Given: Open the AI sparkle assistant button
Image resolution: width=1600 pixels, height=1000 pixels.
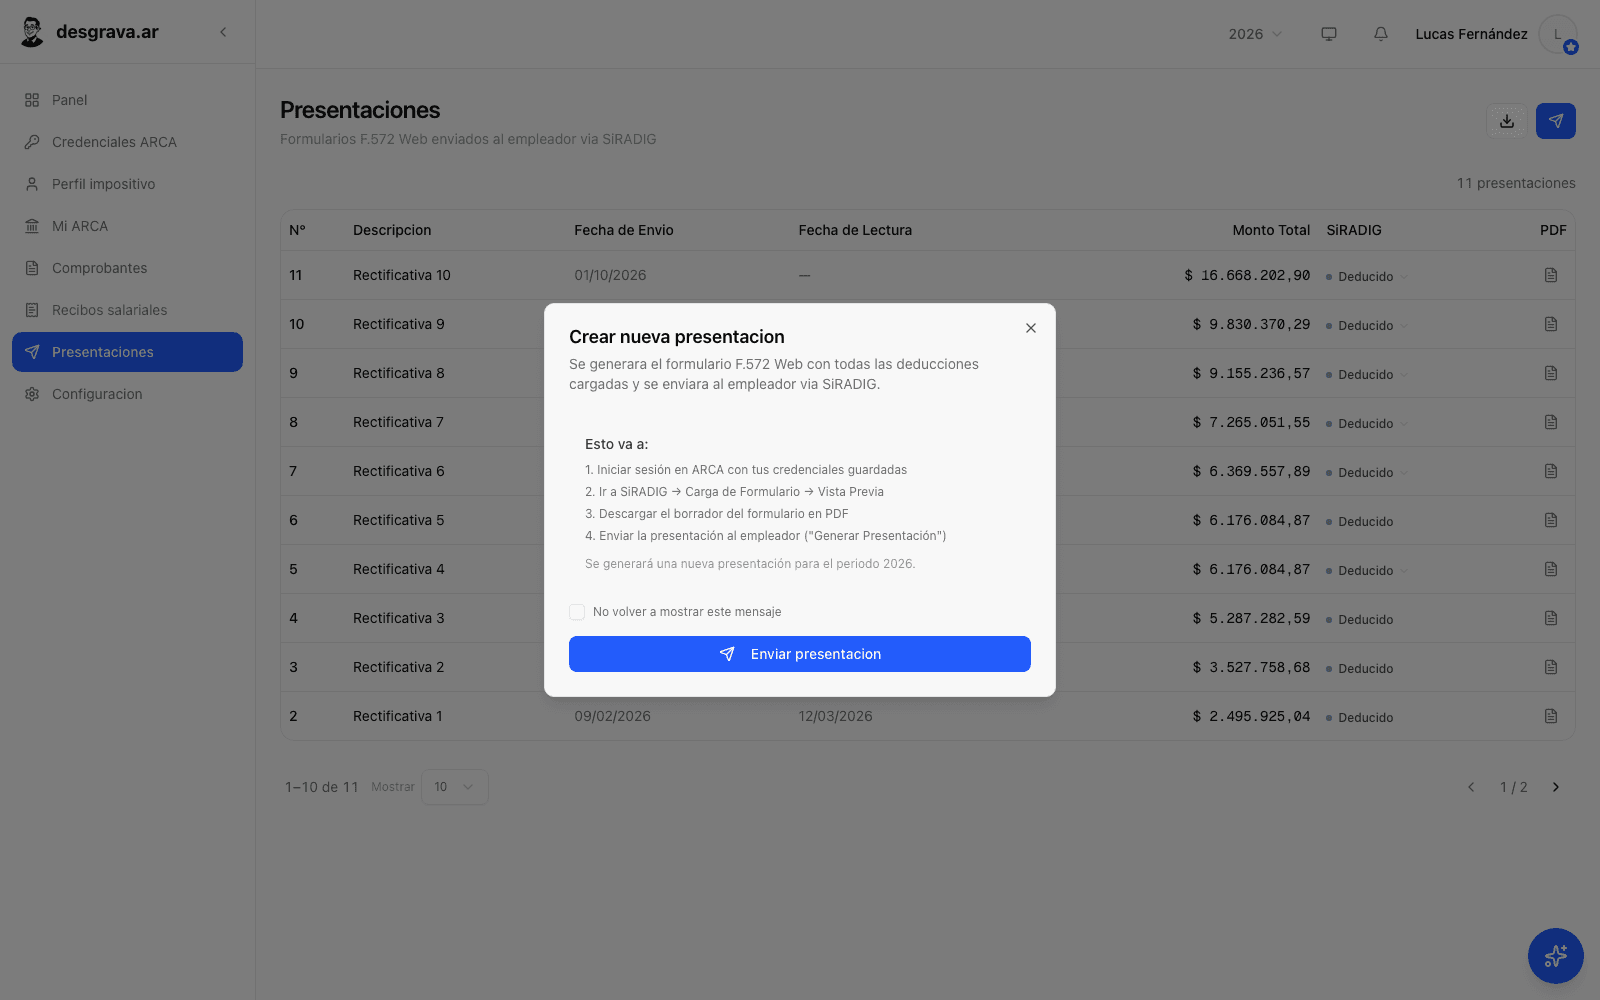Looking at the screenshot, I should tap(1556, 956).
